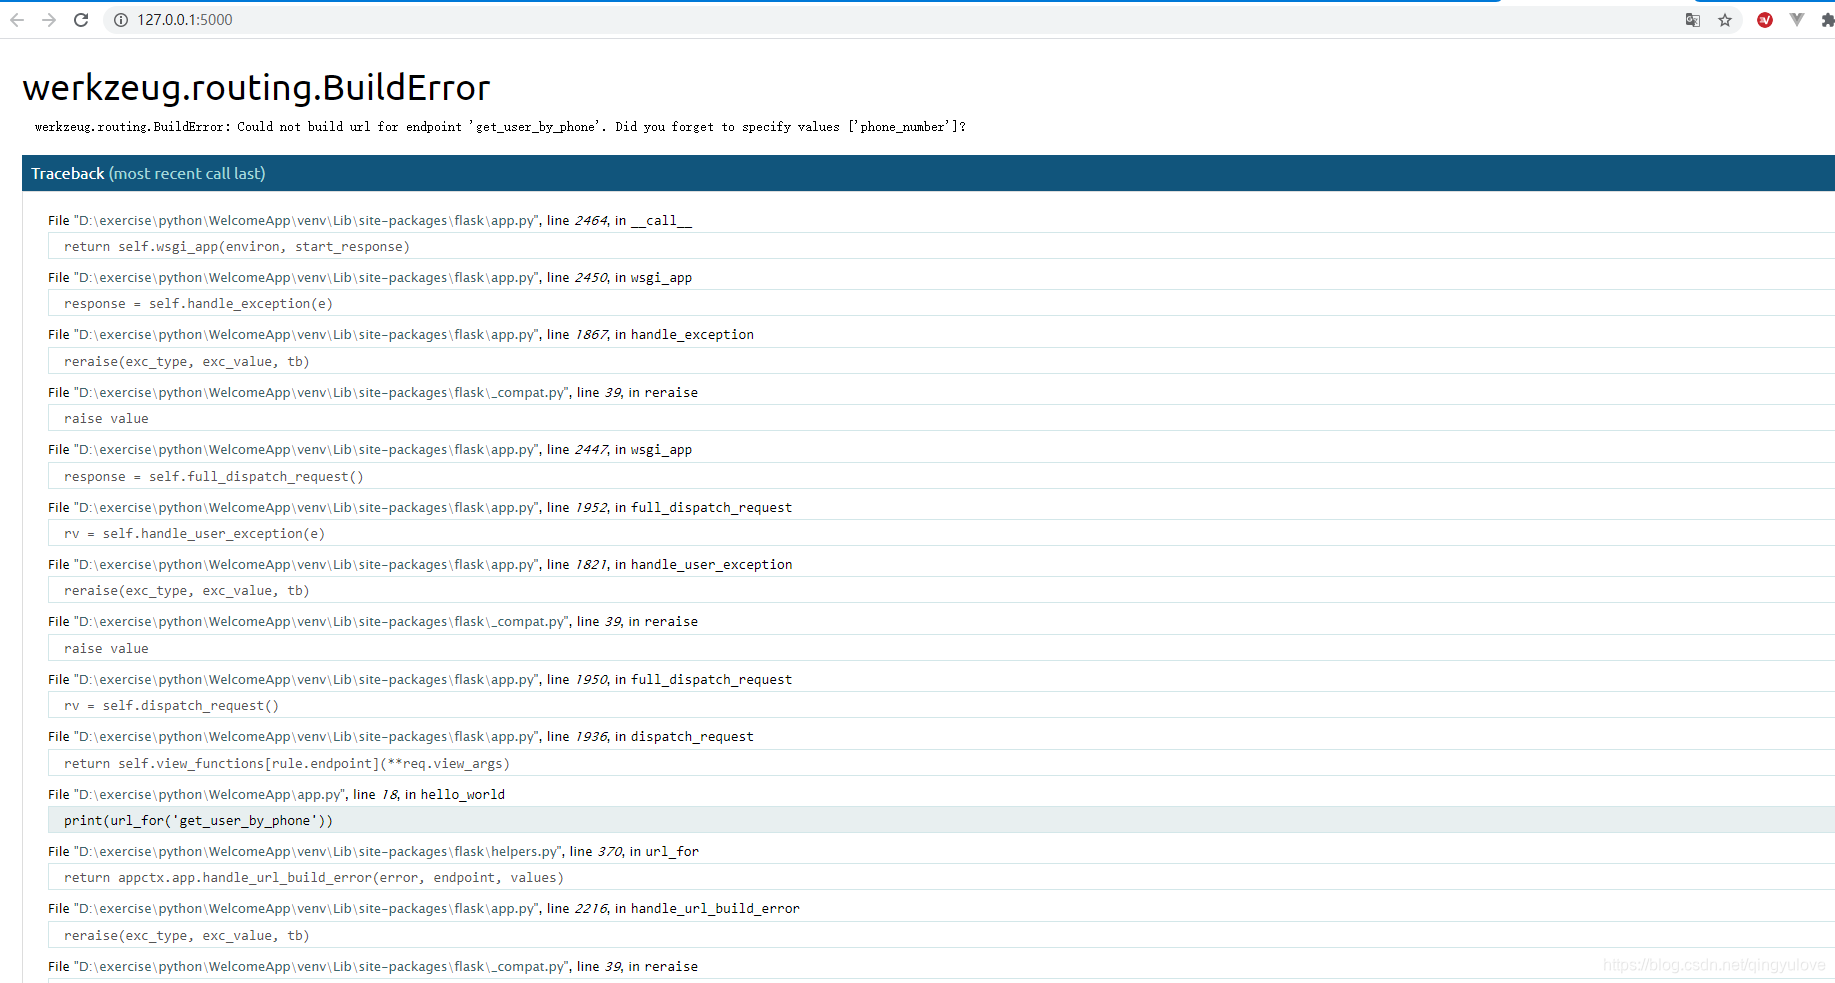The width and height of the screenshot is (1835, 983).
Task: Open the grey V-shaped extension icon
Action: [1797, 20]
